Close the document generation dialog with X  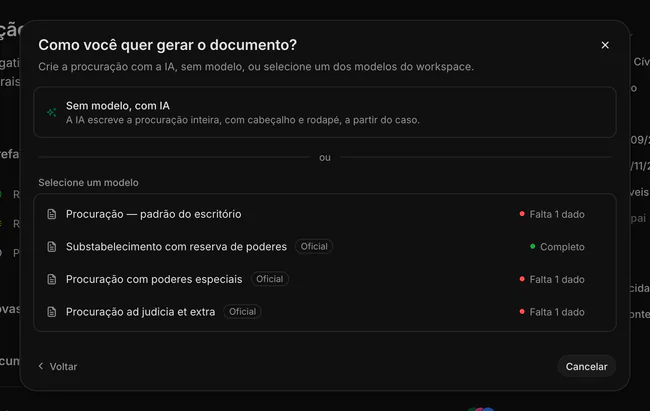coord(605,45)
